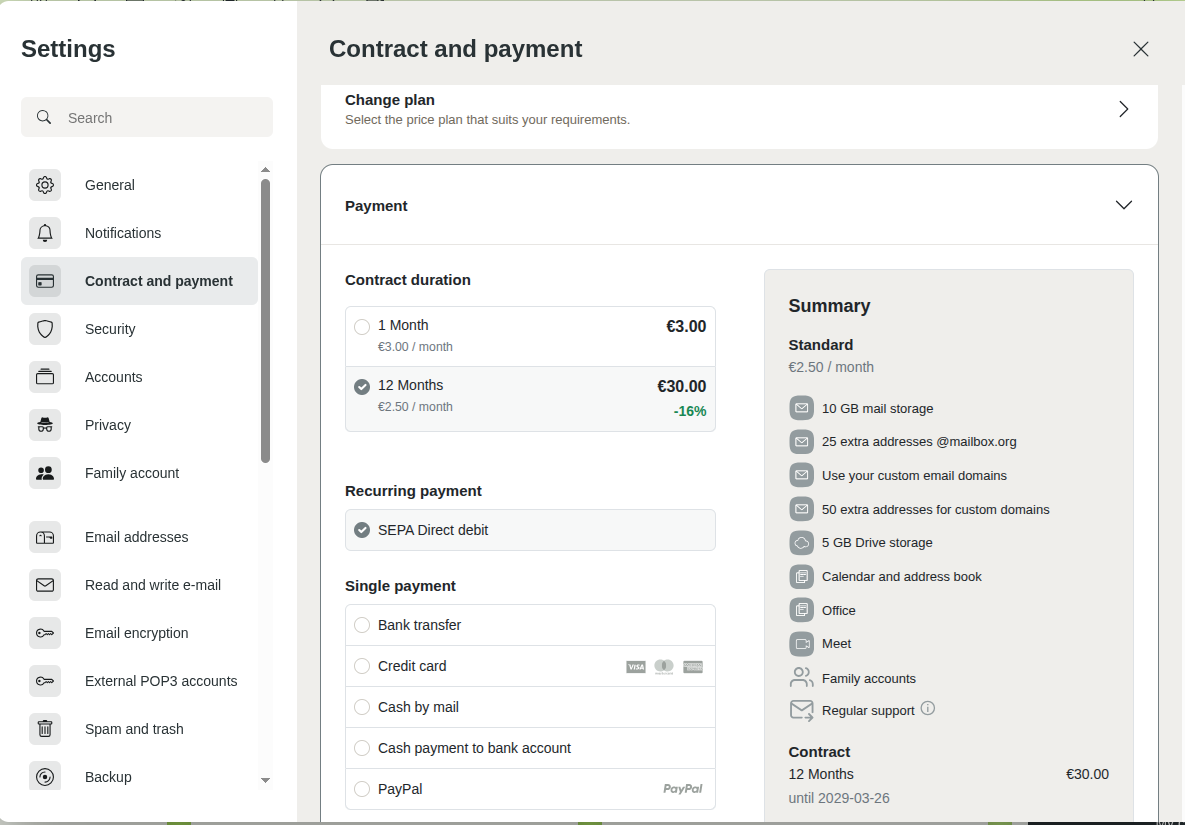
Task: Click the Security shield icon
Action: (x=45, y=329)
